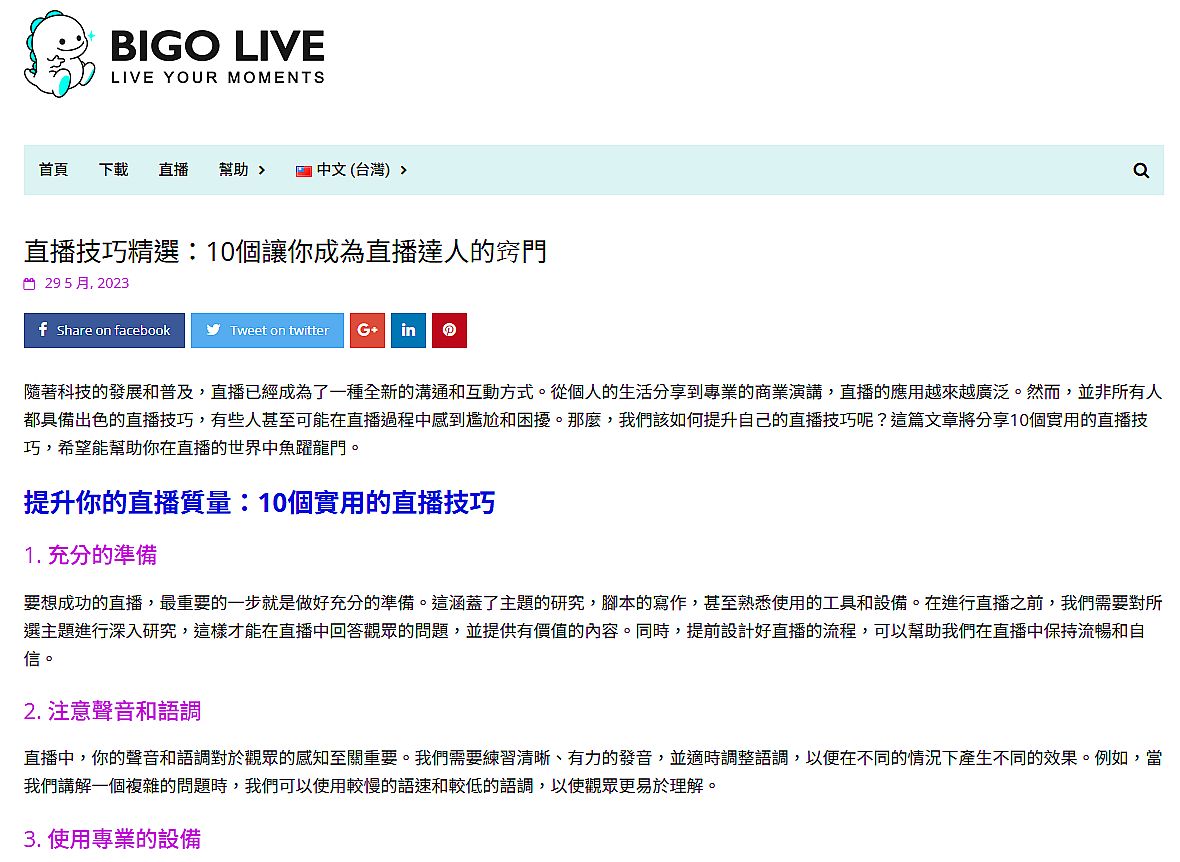Click the Taiwan flag icon

pos(304,171)
